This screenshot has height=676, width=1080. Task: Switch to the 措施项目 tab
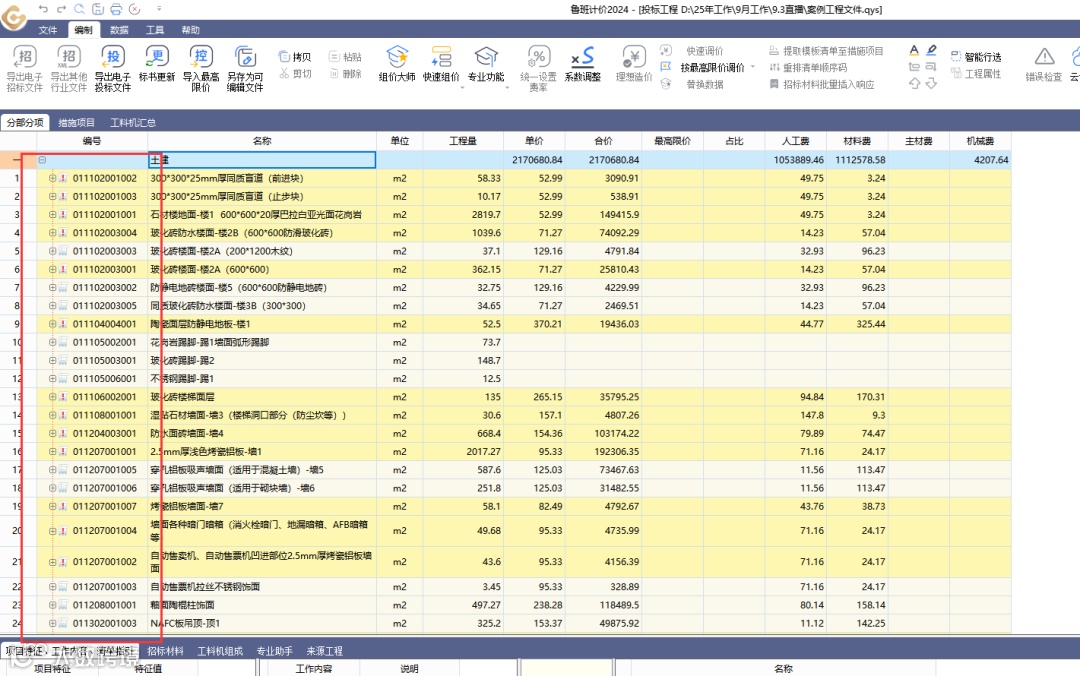(x=76, y=122)
